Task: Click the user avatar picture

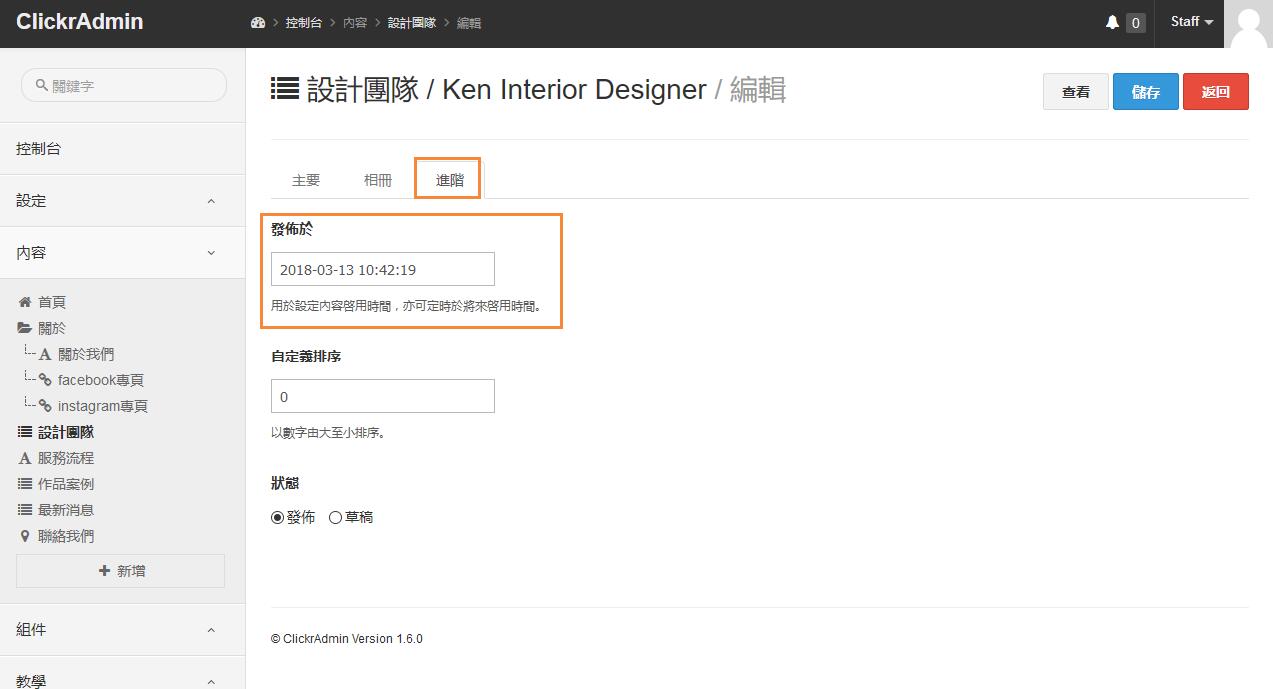Action: pyautogui.click(x=1248, y=24)
